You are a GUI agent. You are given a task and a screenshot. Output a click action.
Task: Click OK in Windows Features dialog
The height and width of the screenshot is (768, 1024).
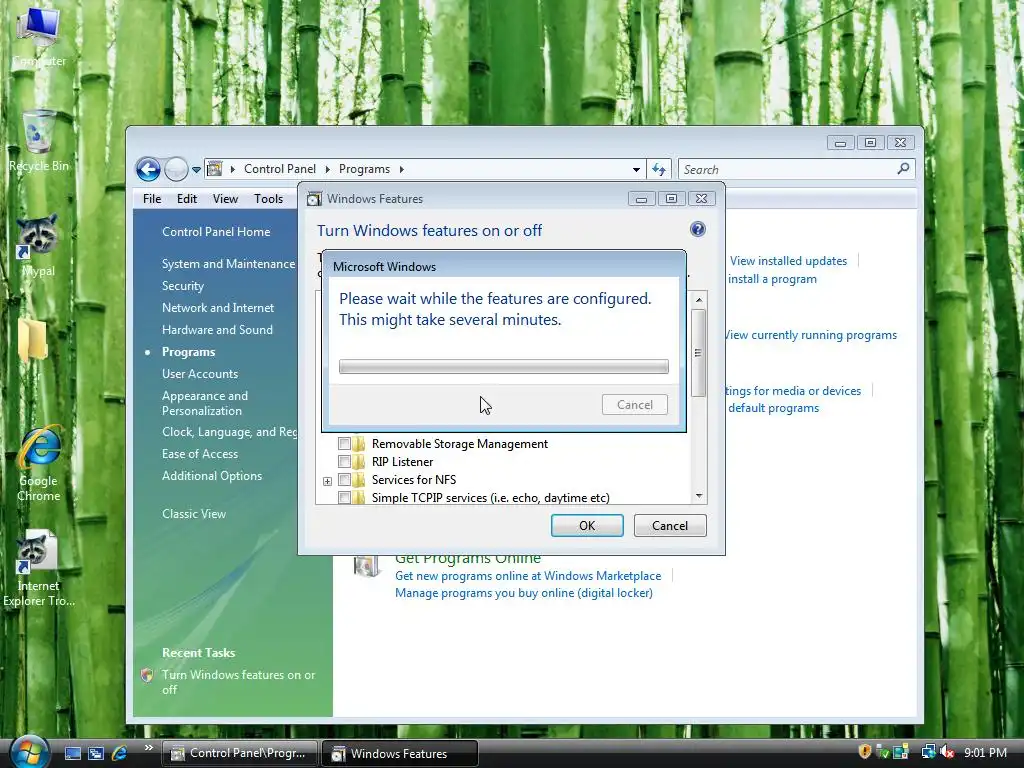[x=587, y=526]
